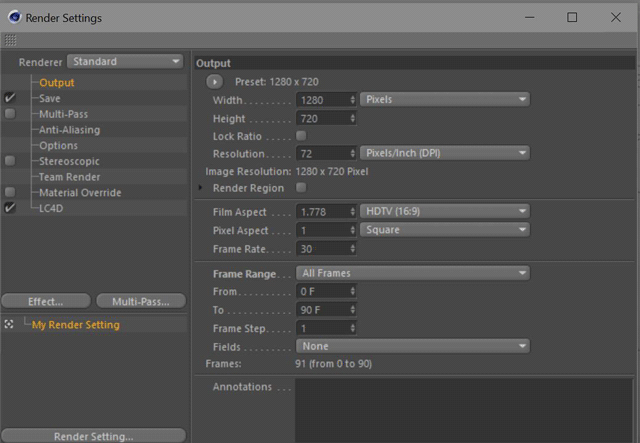Open the Pixels unit dropdown
Image resolution: width=640 pixels, height=443 pixels.
click(x=445, y=100)
